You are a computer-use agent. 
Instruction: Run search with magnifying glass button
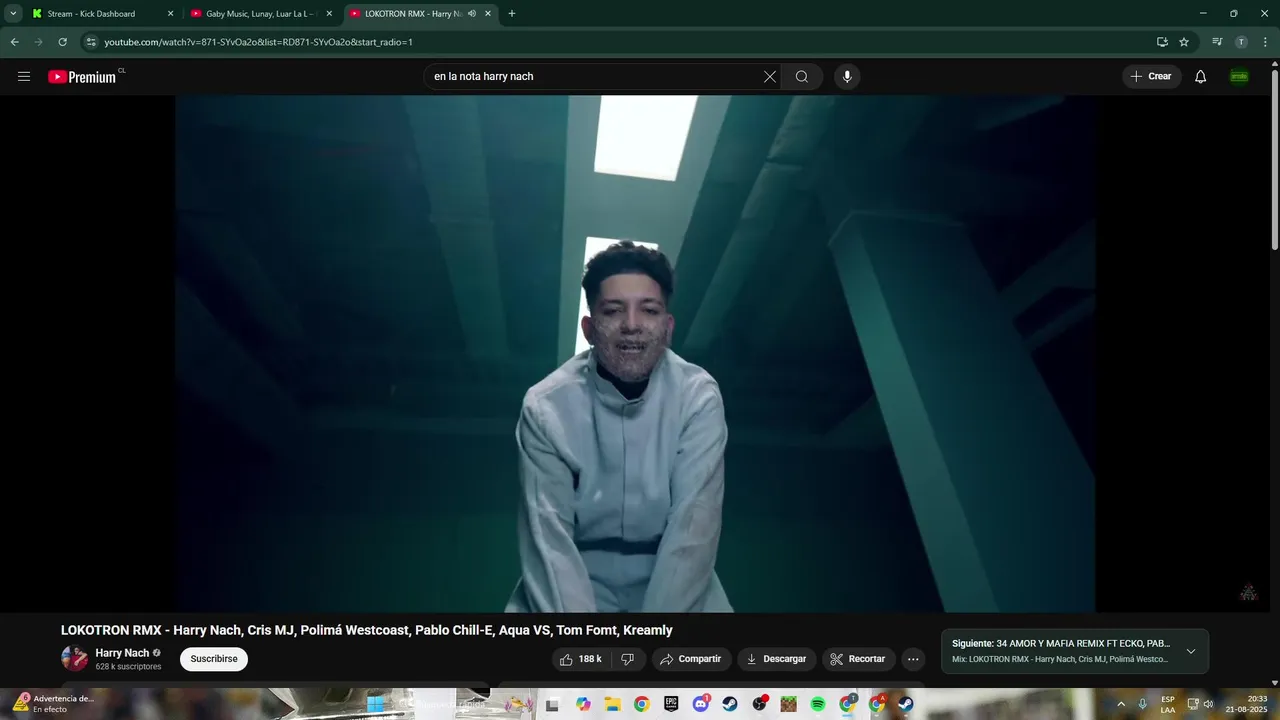802,77
